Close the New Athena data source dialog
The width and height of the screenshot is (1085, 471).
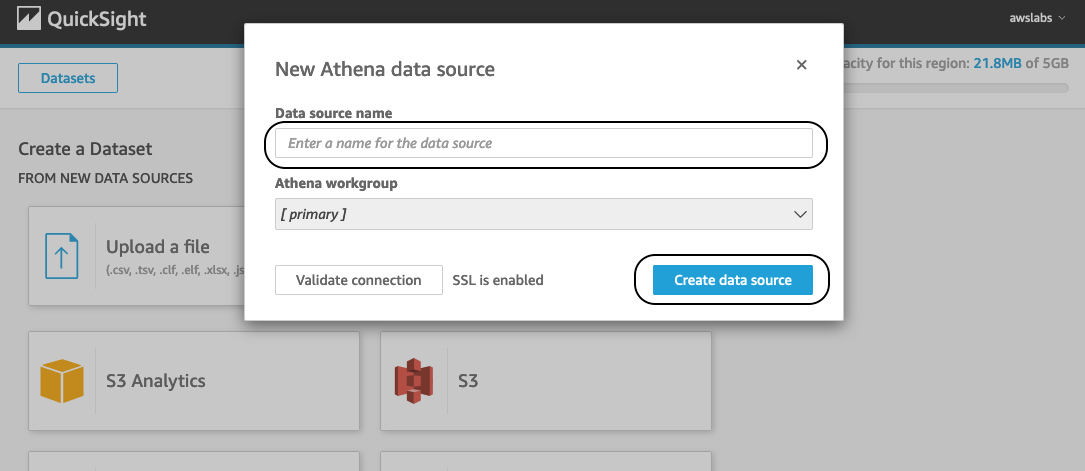[801, 65]
